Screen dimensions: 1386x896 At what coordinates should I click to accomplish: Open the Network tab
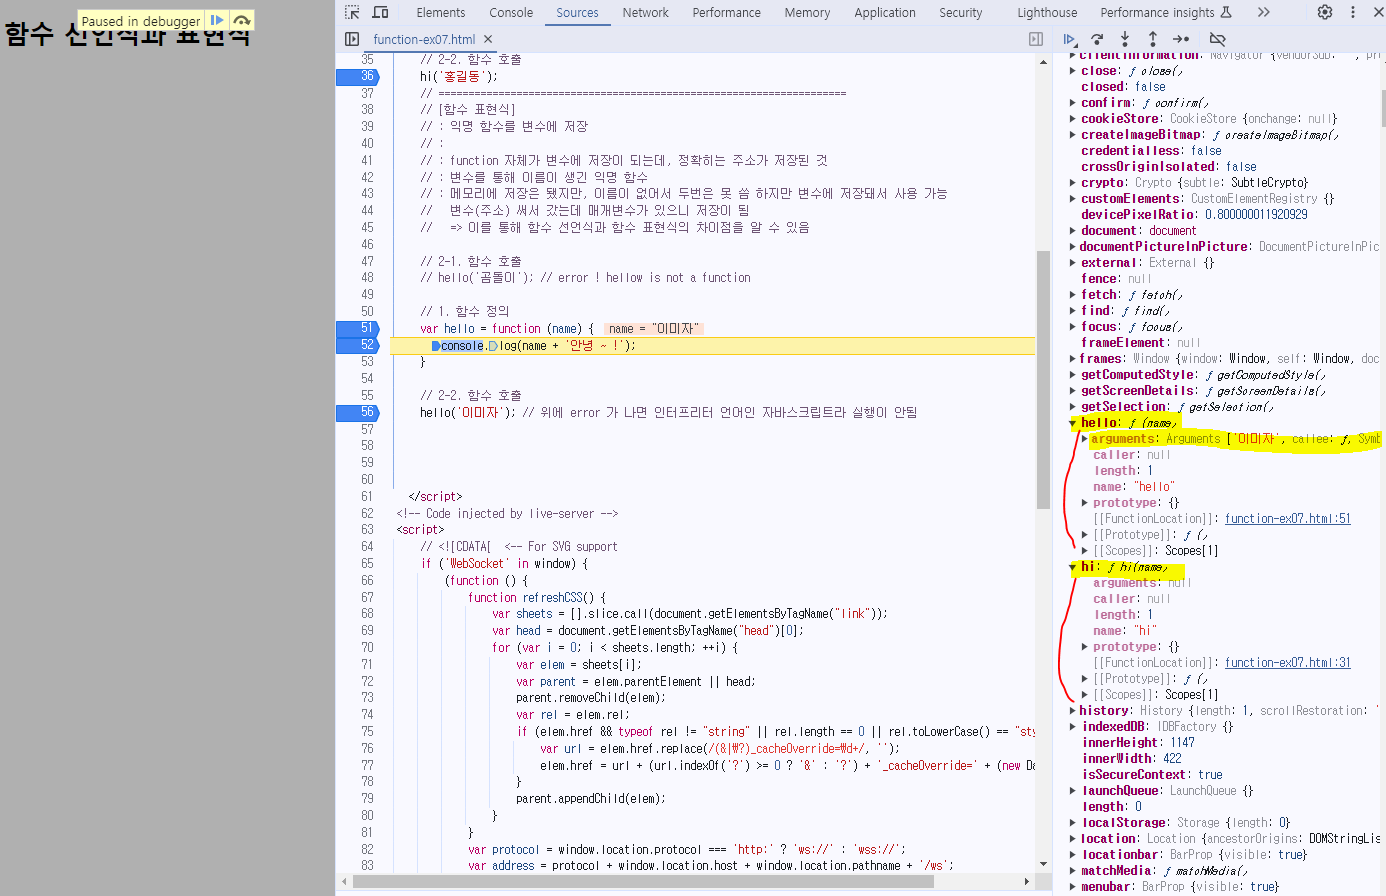pyautogui.click(x=645, y=13)
